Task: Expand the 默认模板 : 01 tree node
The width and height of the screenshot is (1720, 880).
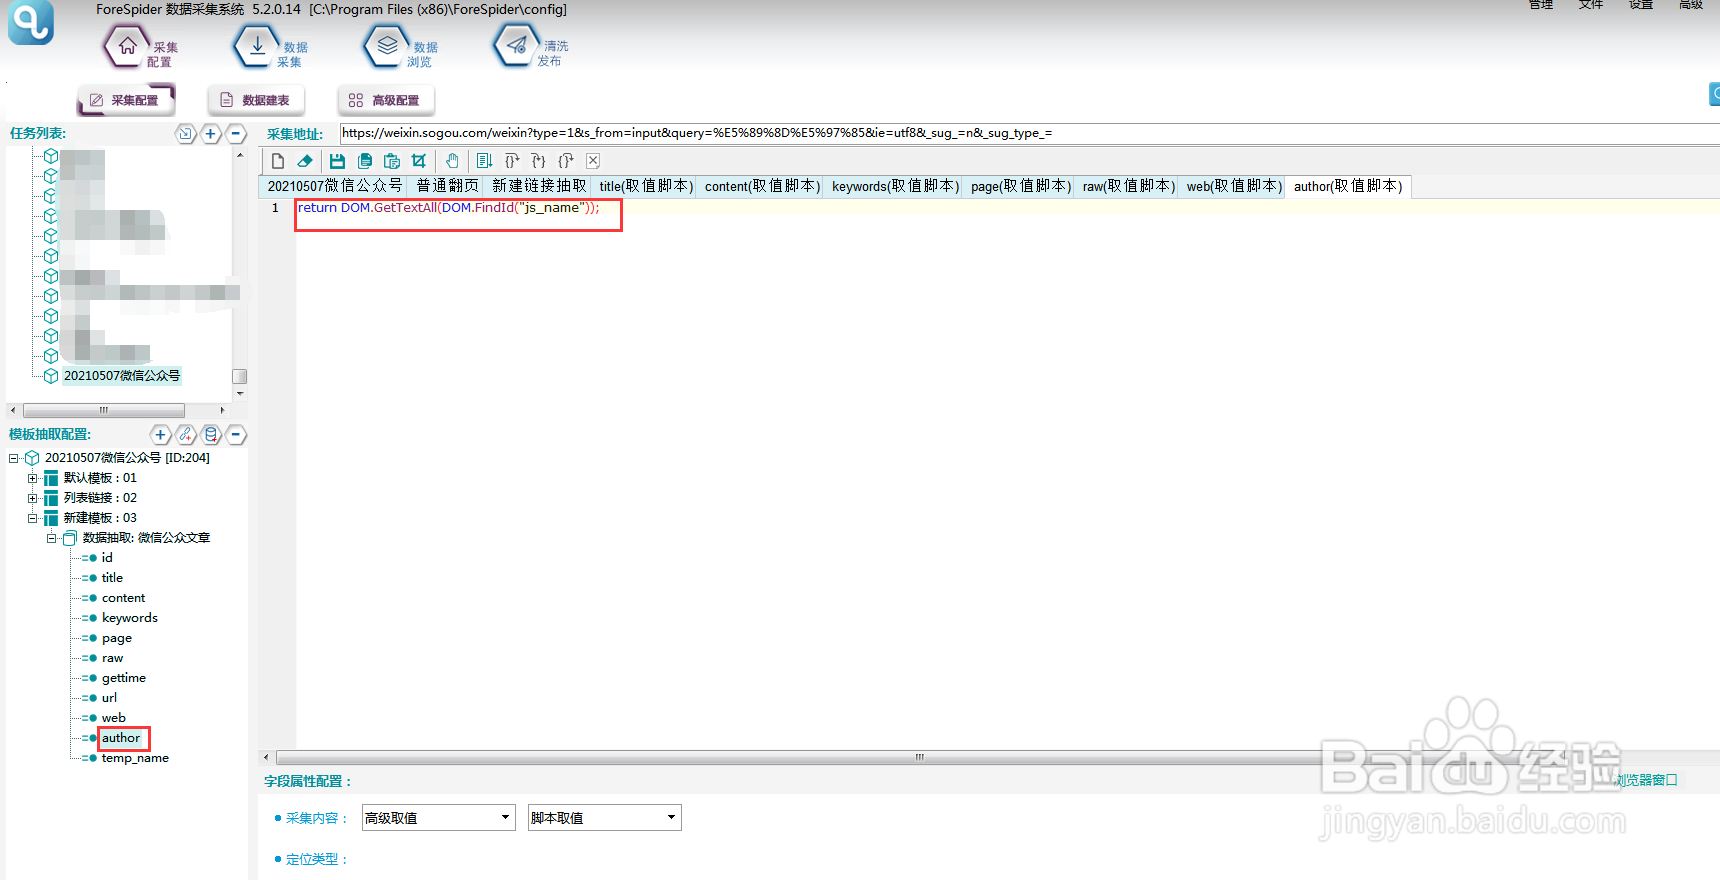Action: pyautogui.click(x=32, y=478)
